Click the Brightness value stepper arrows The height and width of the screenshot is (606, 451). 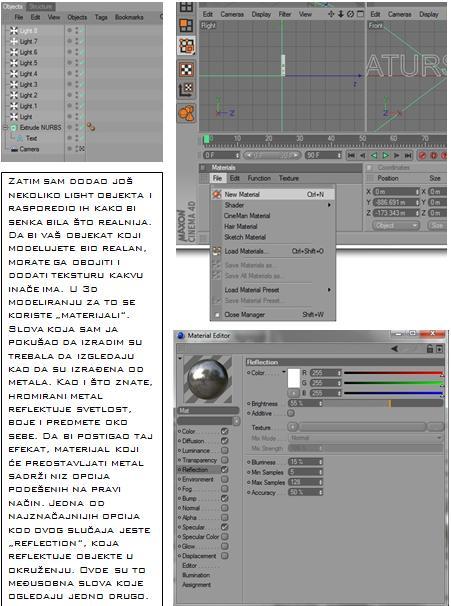(320, 403)
